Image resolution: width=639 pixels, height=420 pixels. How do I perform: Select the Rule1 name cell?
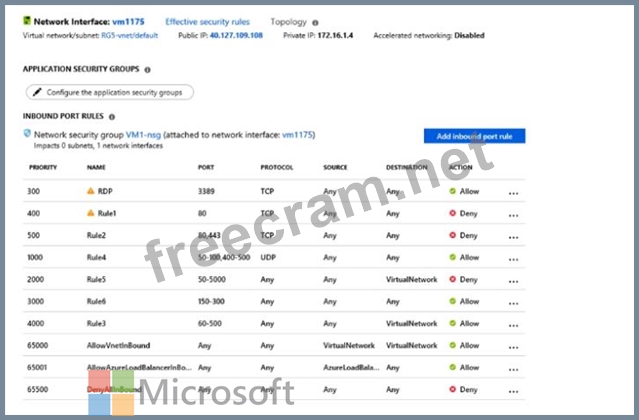(x=107, y=213)
